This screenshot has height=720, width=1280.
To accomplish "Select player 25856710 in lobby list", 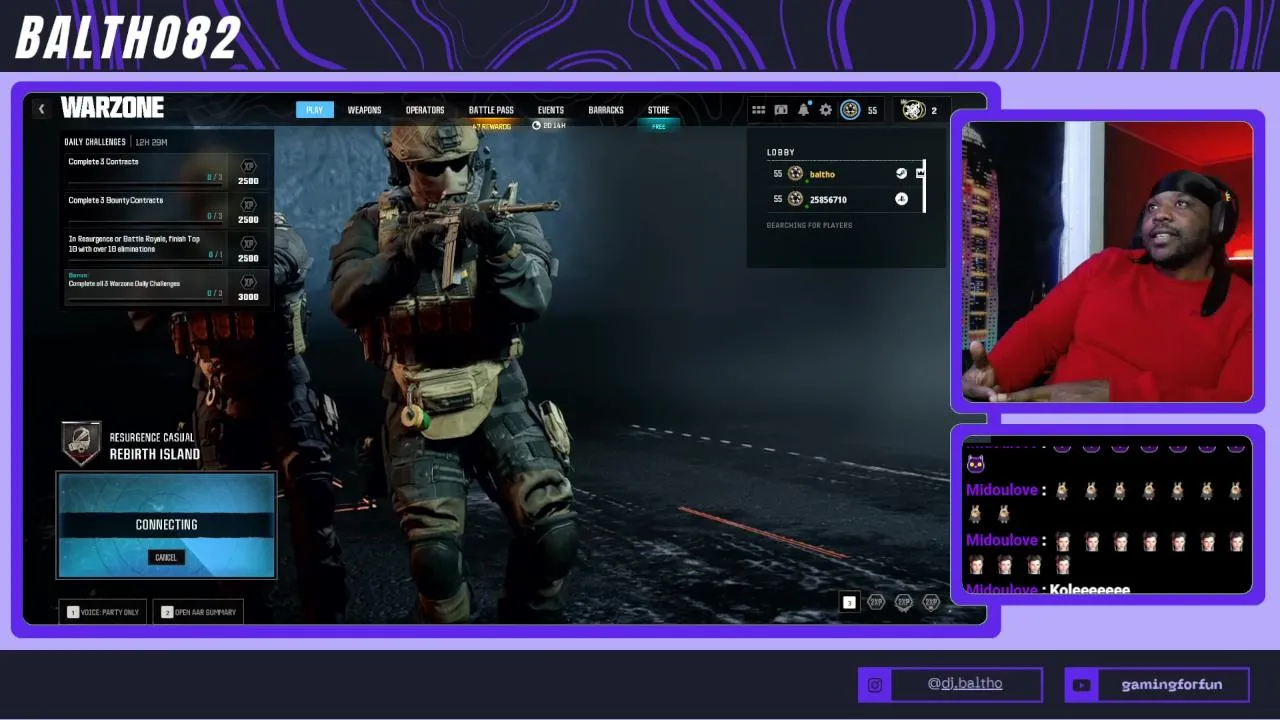I will (x=842, y=199).
